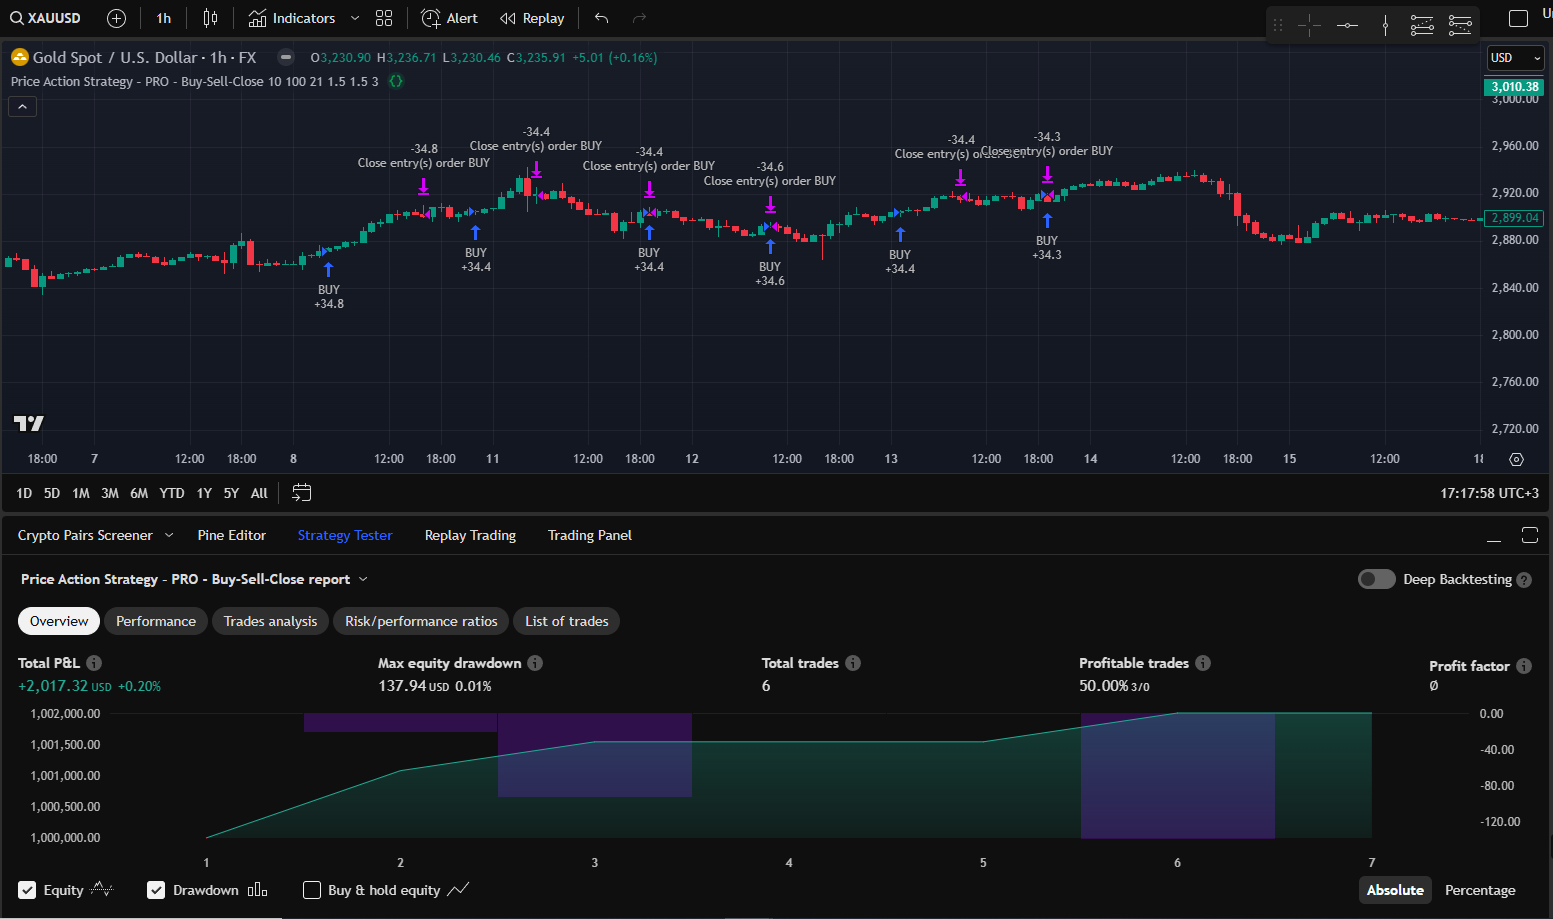Open the candle chart style picker
This screenshot has width=1553, height=919.
coord(211,17)
